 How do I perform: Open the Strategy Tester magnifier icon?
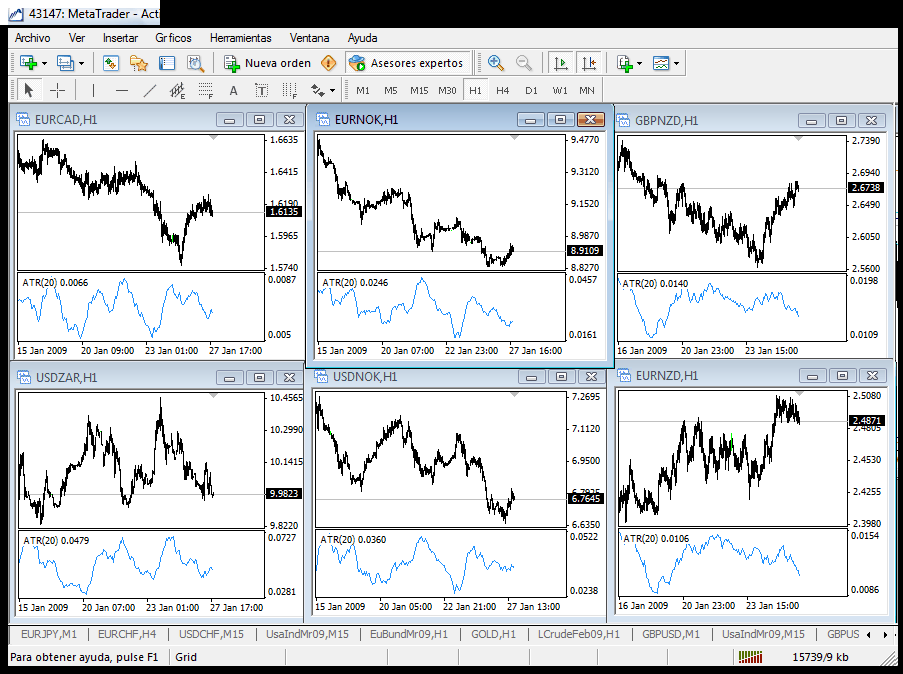point(195,63)
